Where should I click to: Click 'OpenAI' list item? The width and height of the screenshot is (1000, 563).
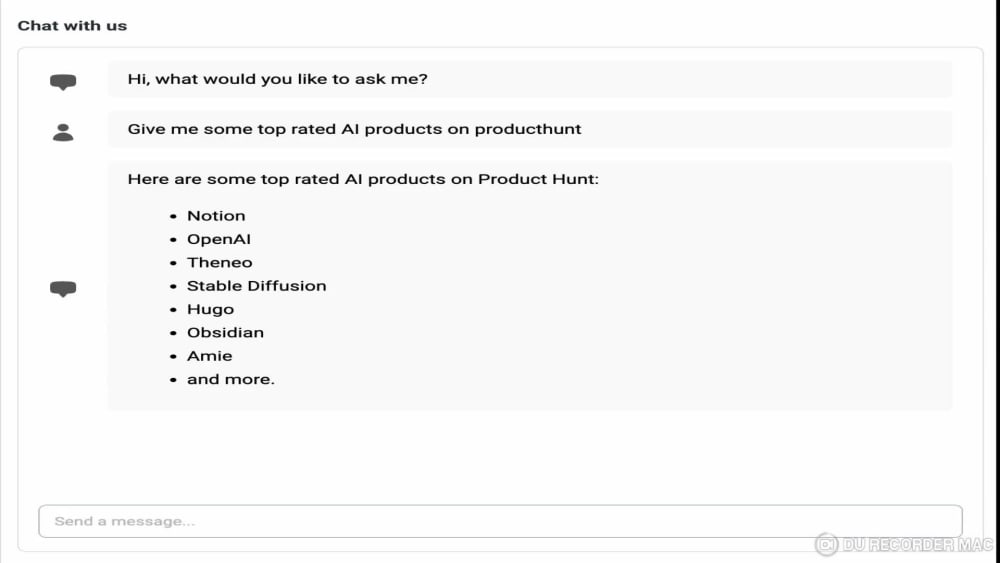tap(219, 239)
